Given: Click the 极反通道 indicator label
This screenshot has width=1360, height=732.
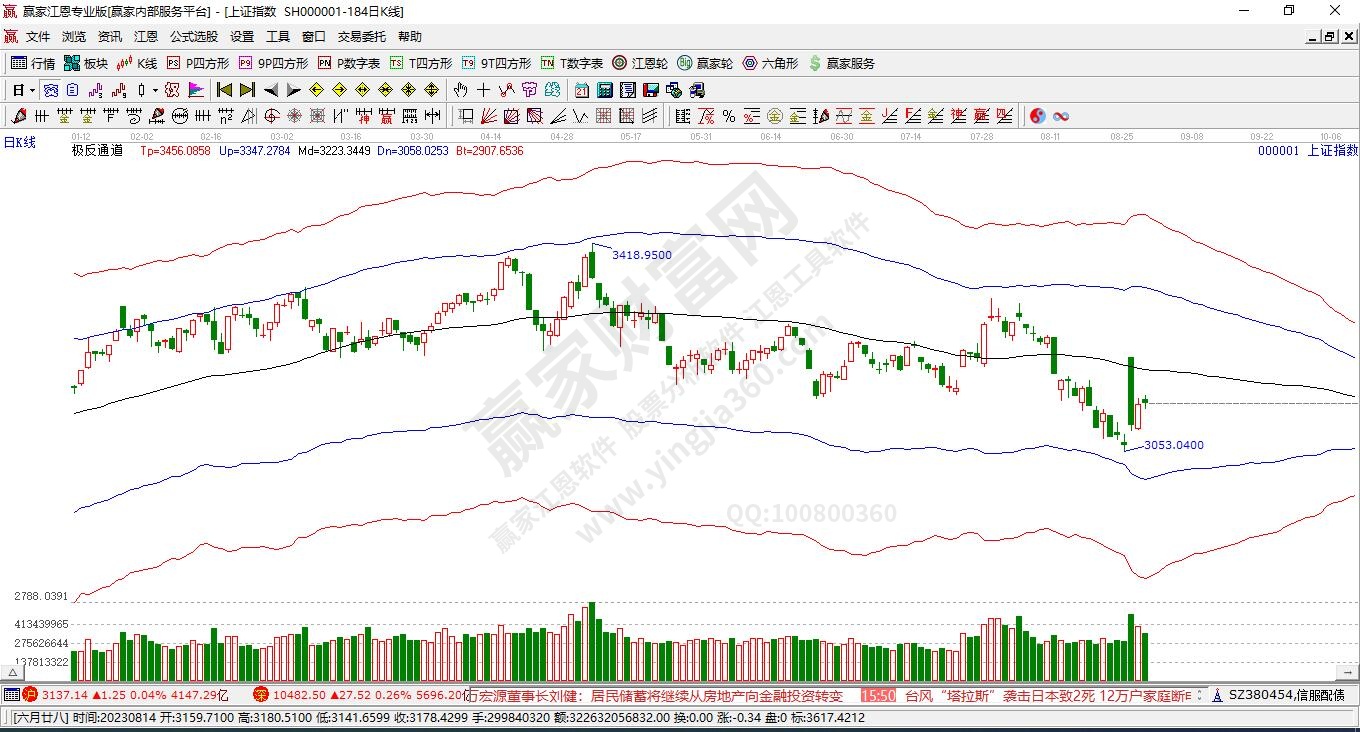Looking at the screenshot, I should 97,151.
